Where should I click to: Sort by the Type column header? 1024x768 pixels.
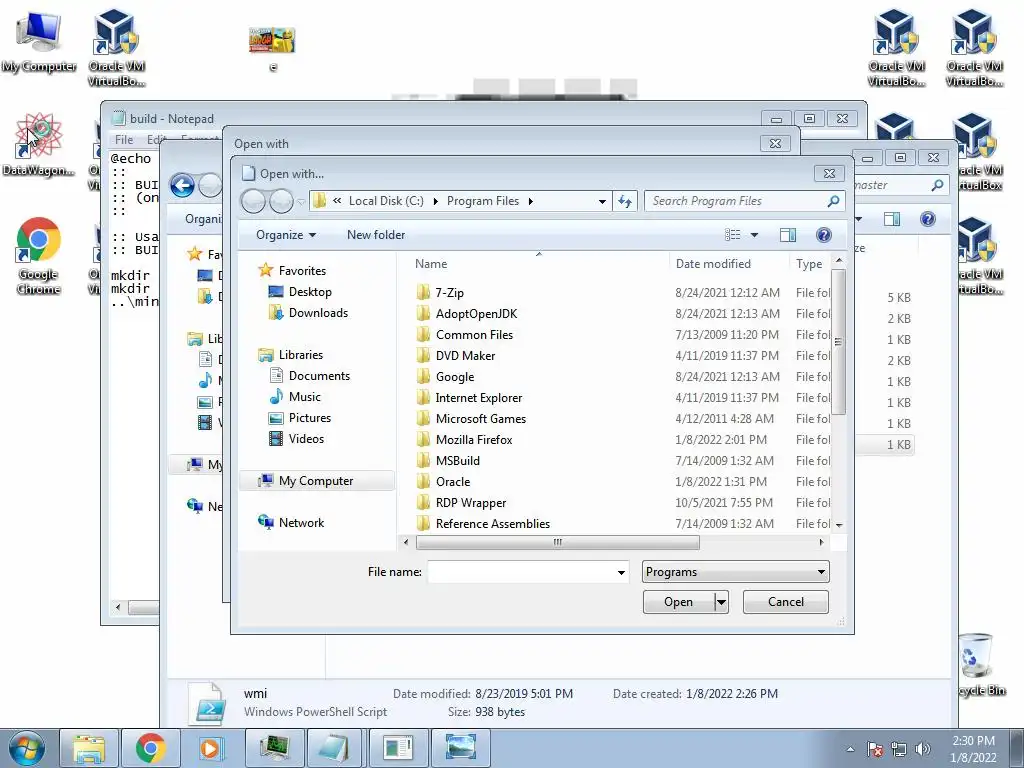click(810, 264)
